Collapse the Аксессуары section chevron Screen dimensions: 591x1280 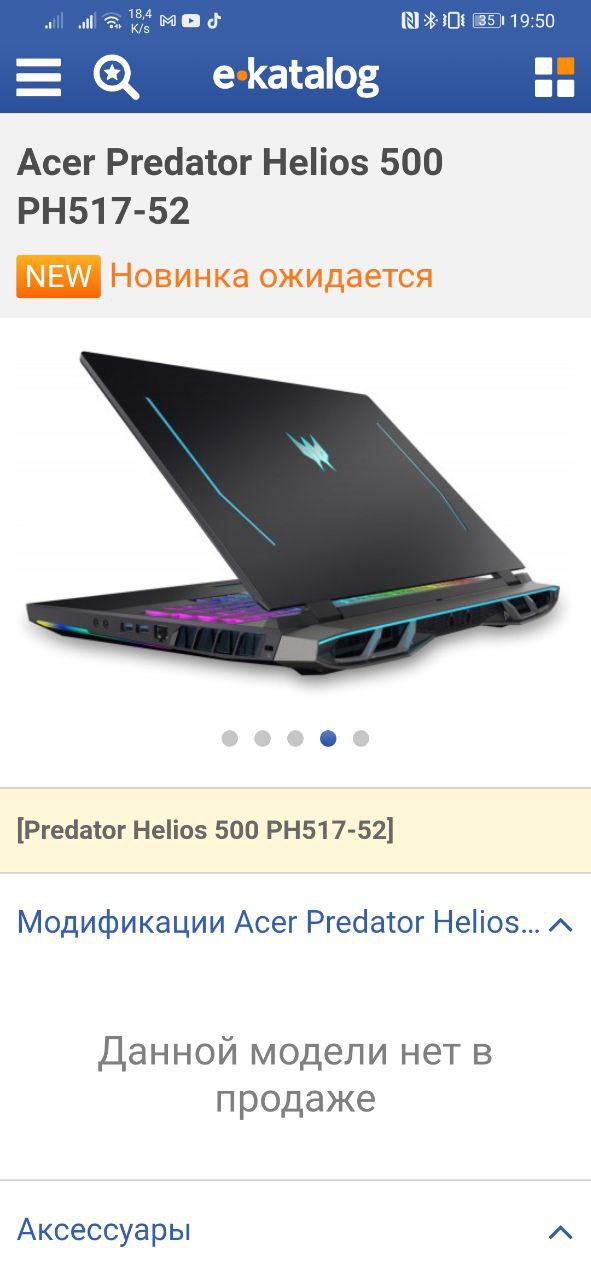(561, 1232)
